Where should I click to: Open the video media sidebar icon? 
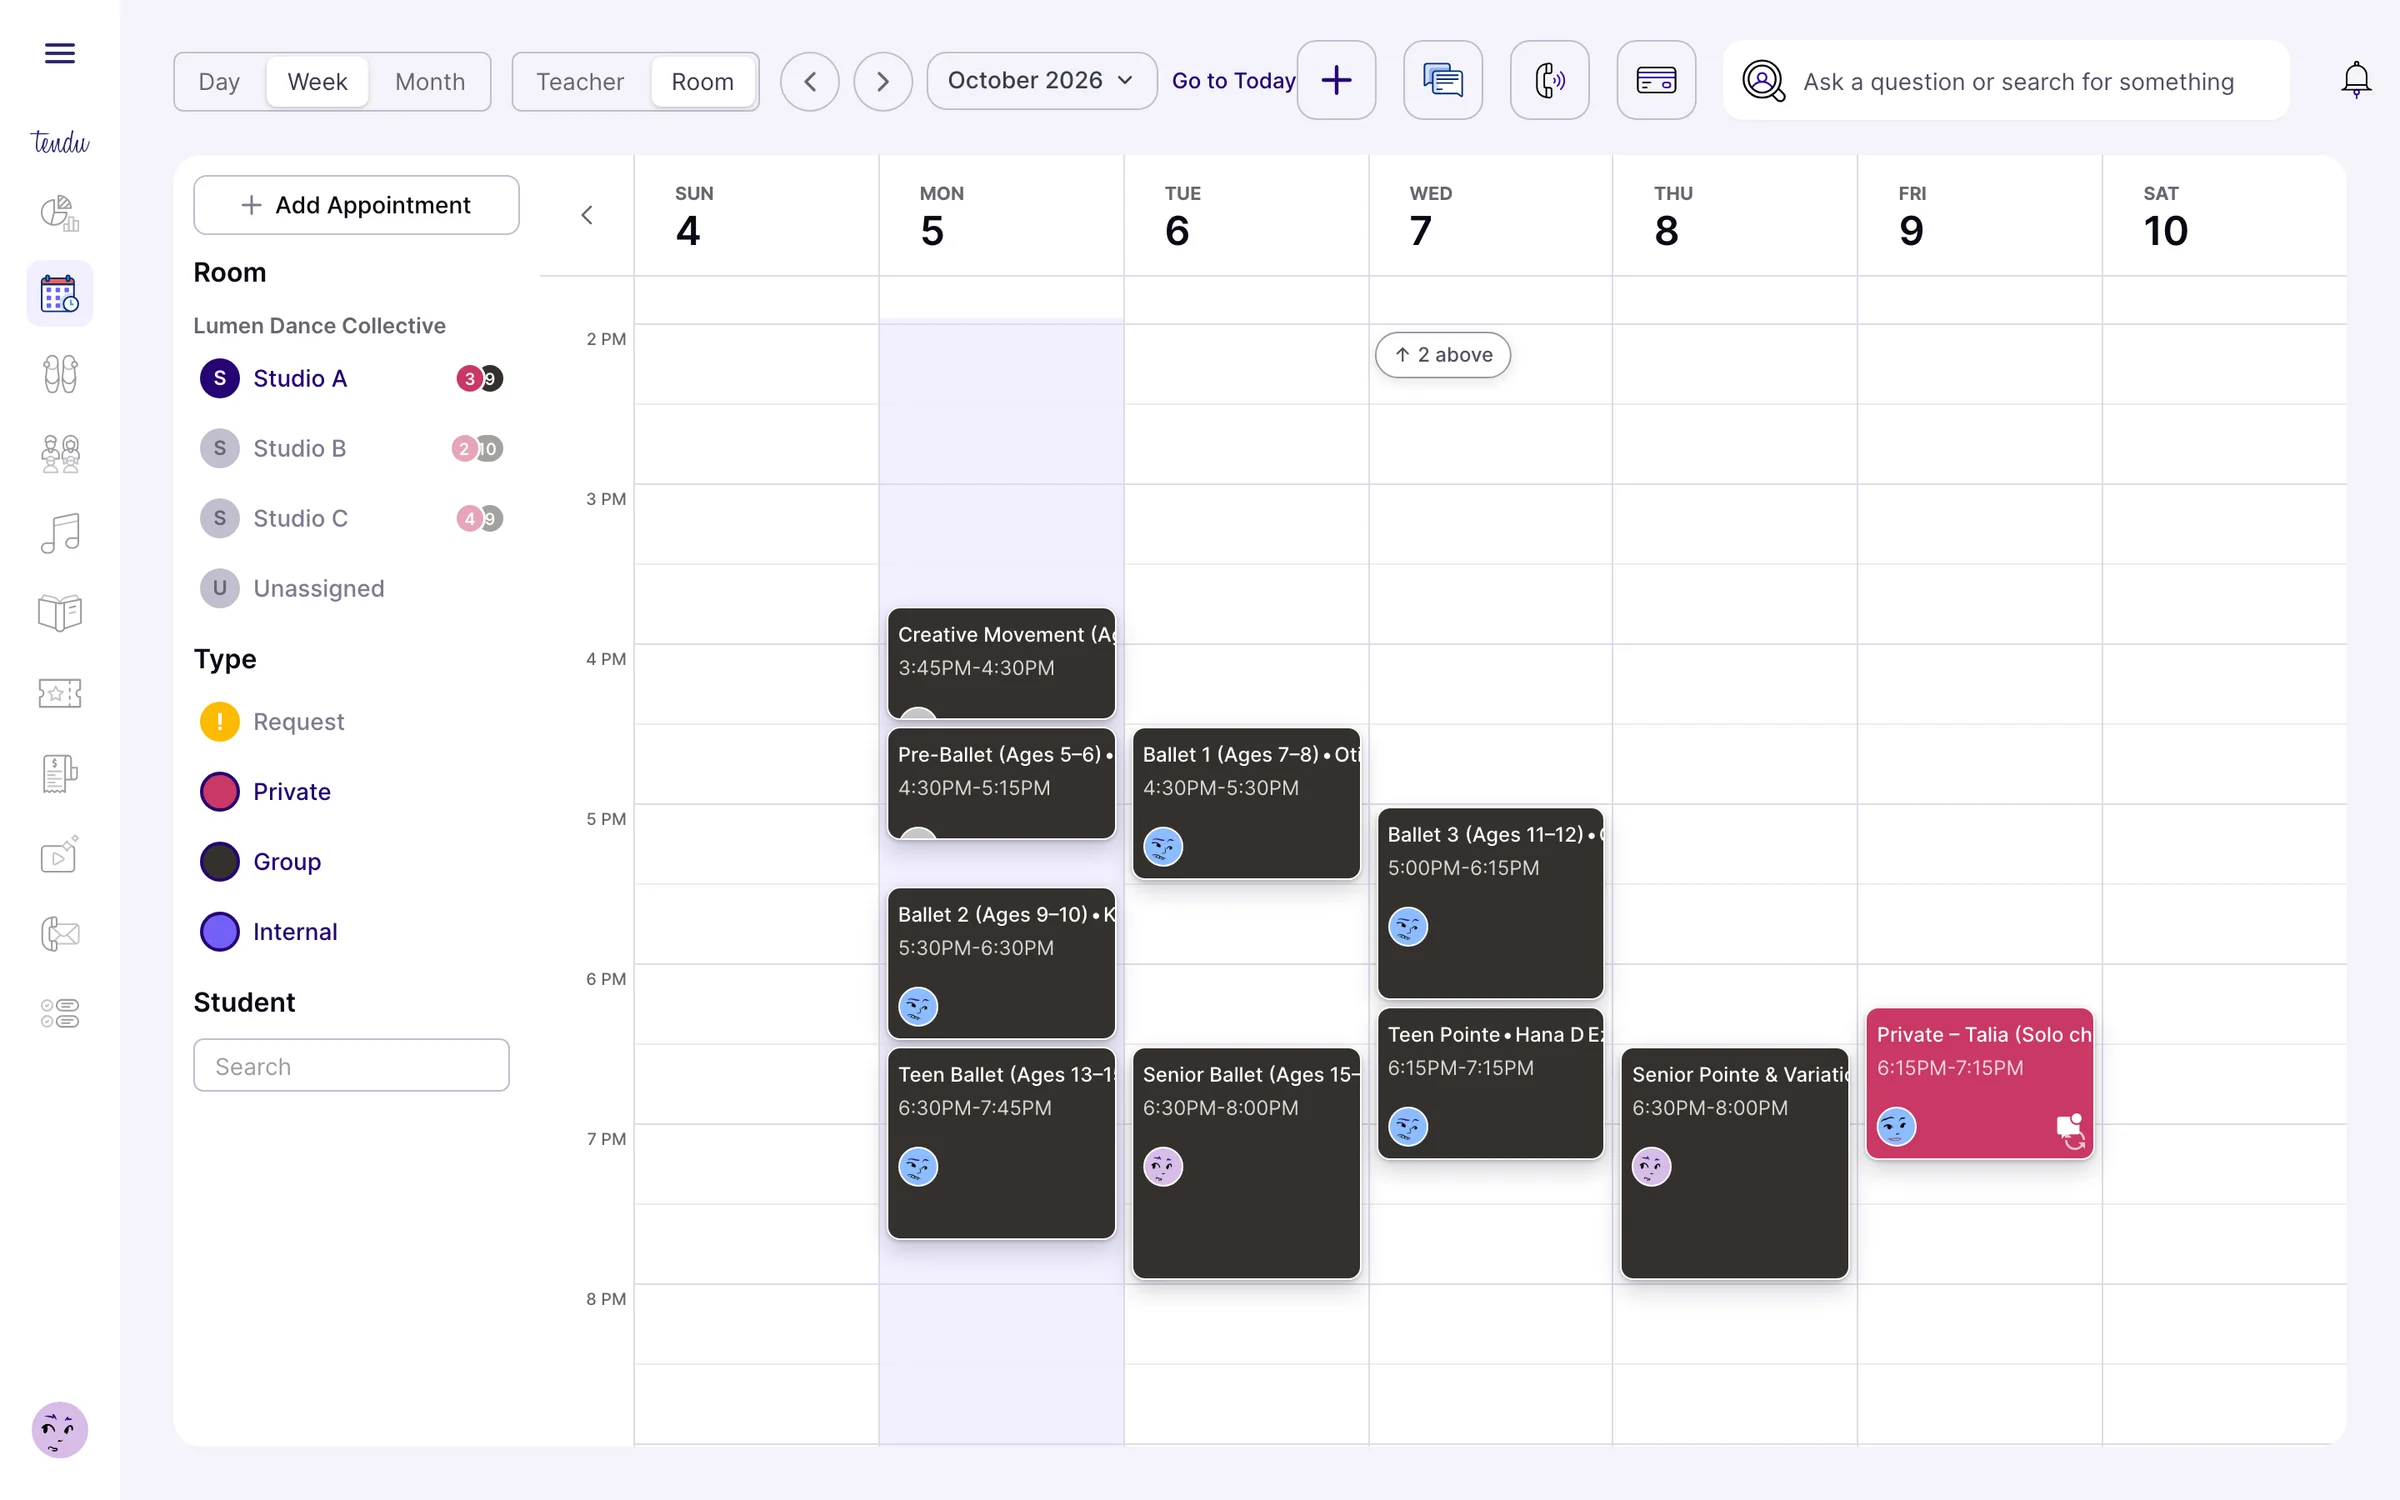pos(60,854)
